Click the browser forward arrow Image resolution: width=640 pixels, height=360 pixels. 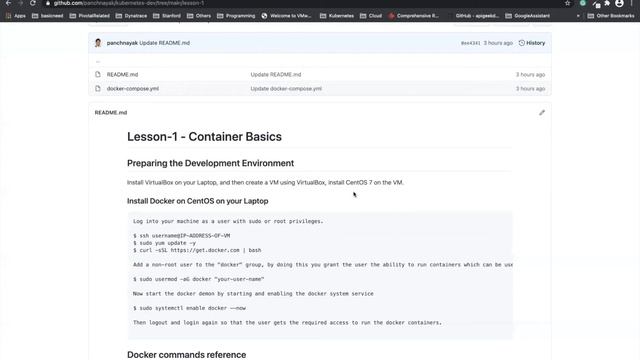coord(20,3)
